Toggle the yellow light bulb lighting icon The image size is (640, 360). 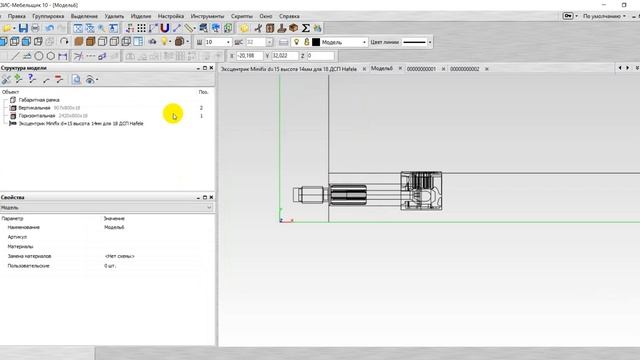(164, 42)
